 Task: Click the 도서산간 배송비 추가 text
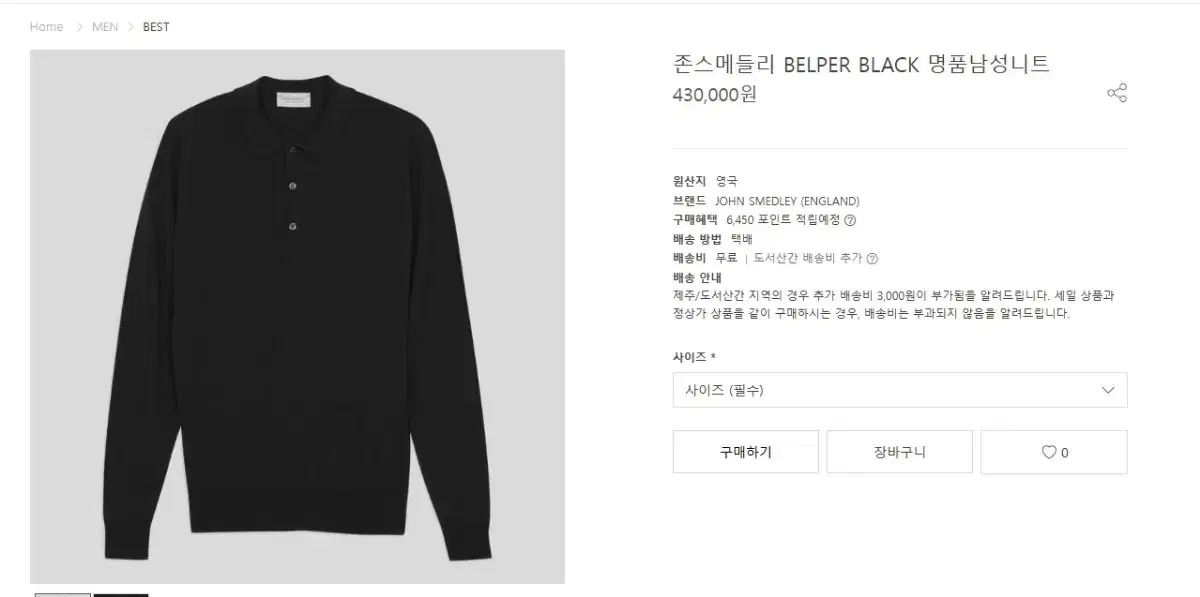808,258
